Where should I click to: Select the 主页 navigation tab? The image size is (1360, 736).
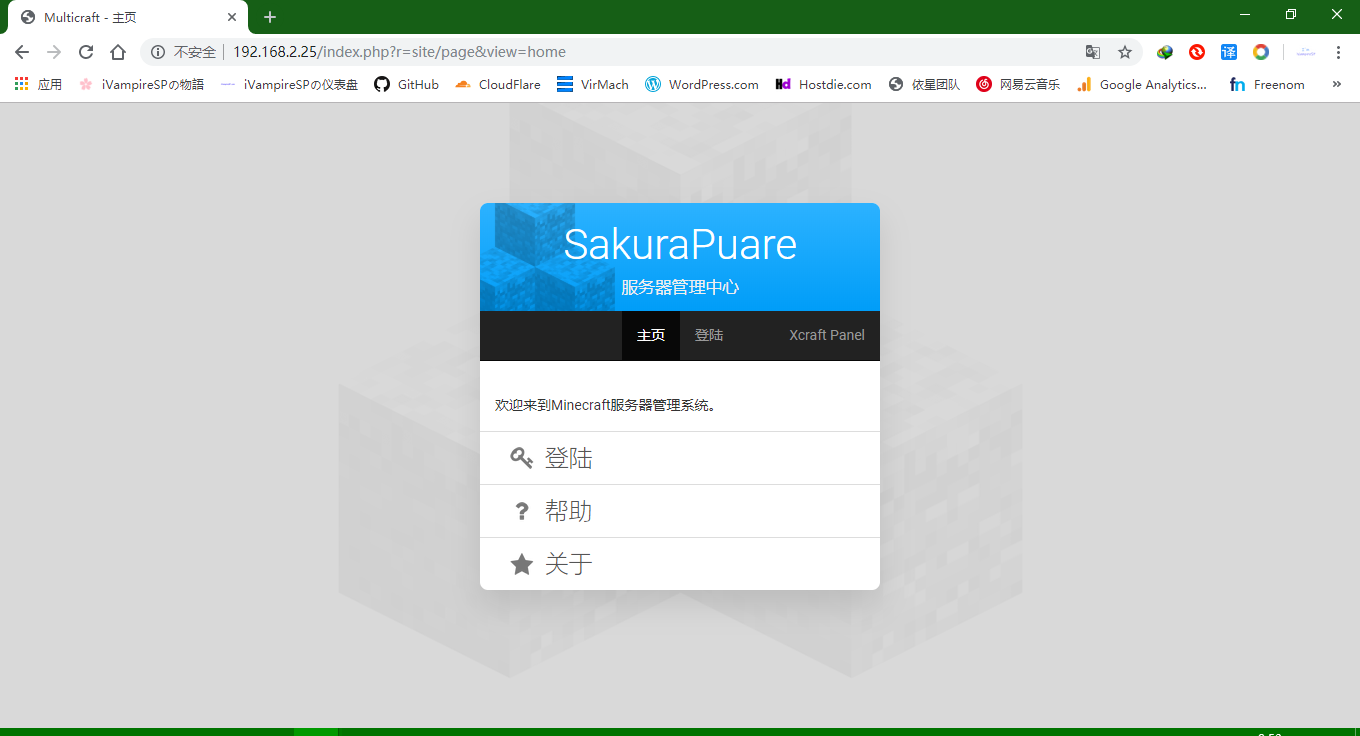tap(651, 335)
